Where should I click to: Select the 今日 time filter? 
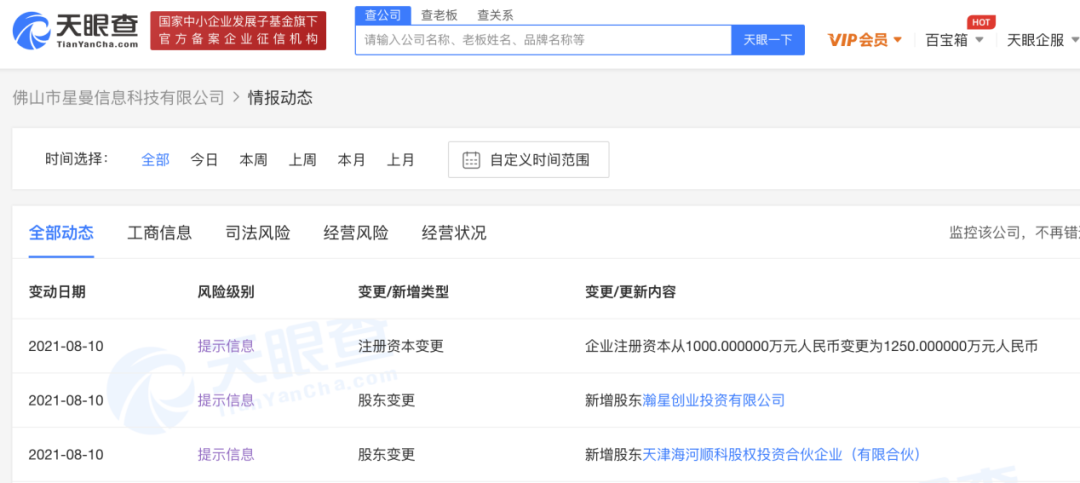pyautogui.click(x=204, y=160)
